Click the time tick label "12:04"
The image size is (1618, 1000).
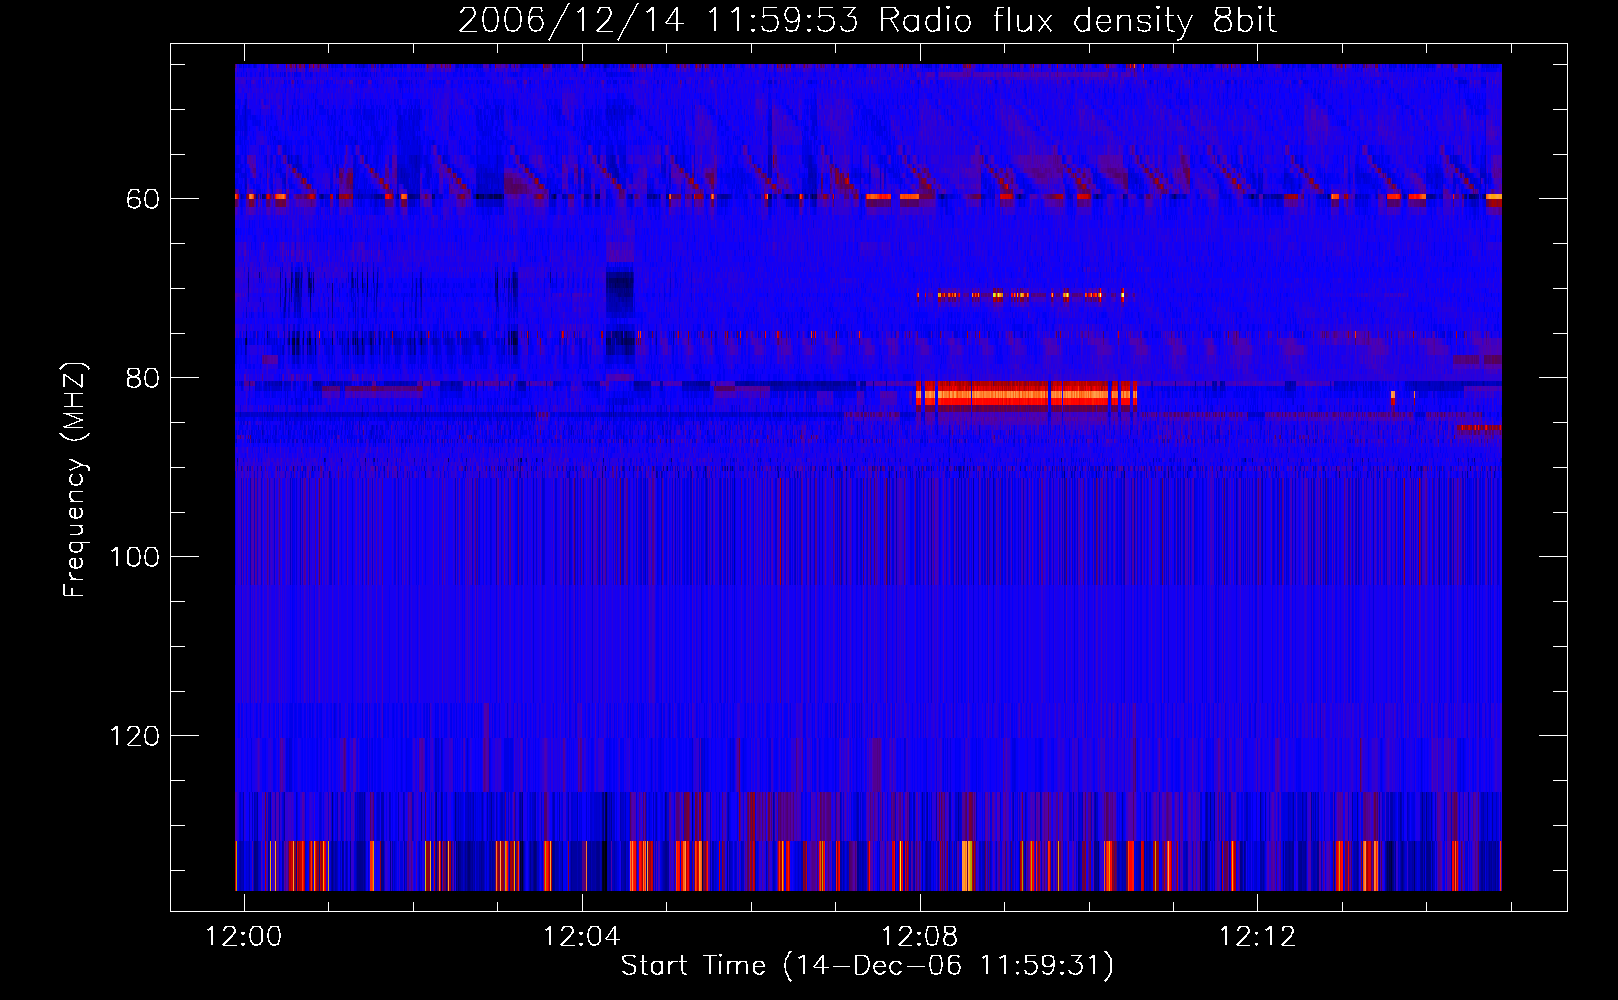click(582, 937)
